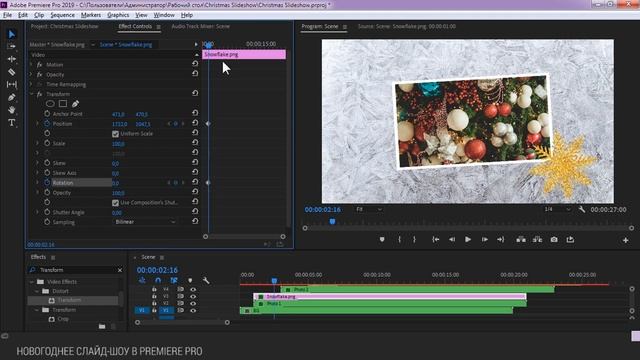Collapse Distort folder in Effects

coord(37,291)
